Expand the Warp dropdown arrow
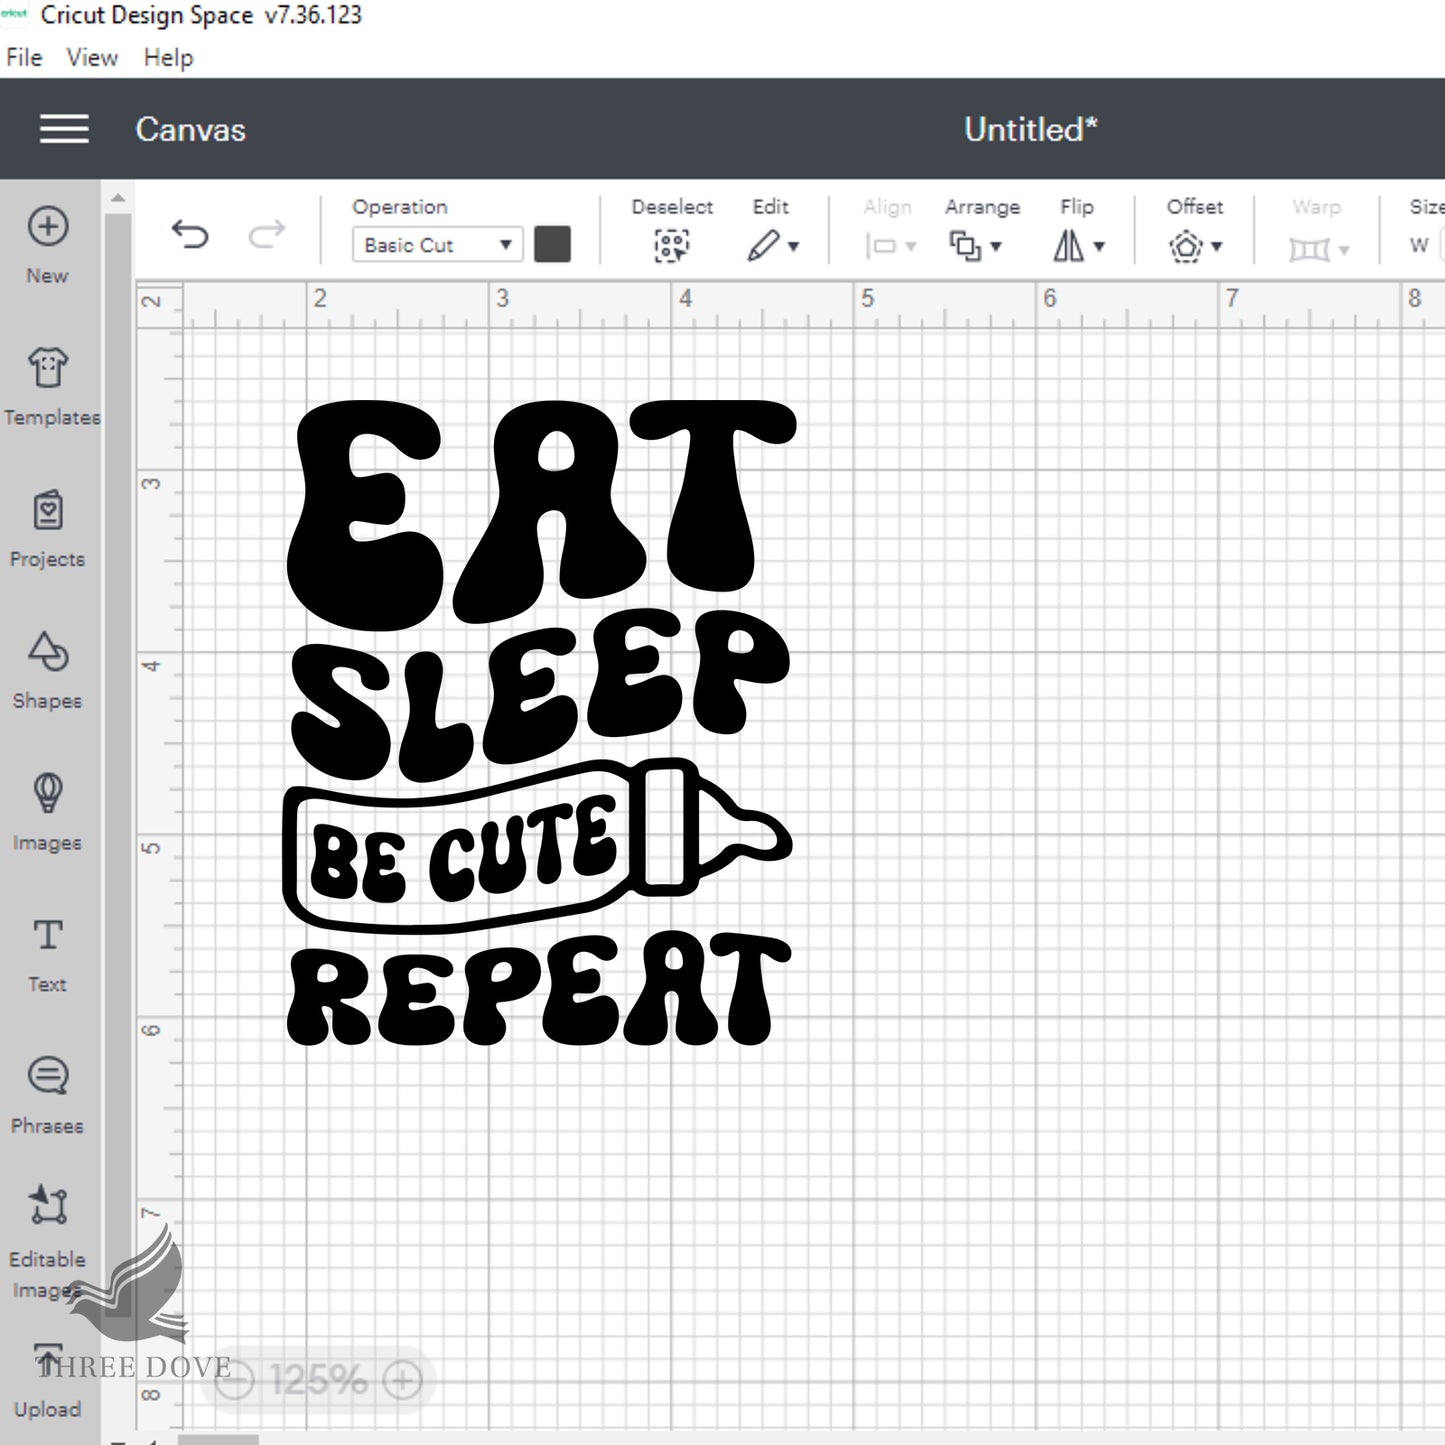The image size is (1445, 1445). pyautogui.click(x=1344, y=250)
